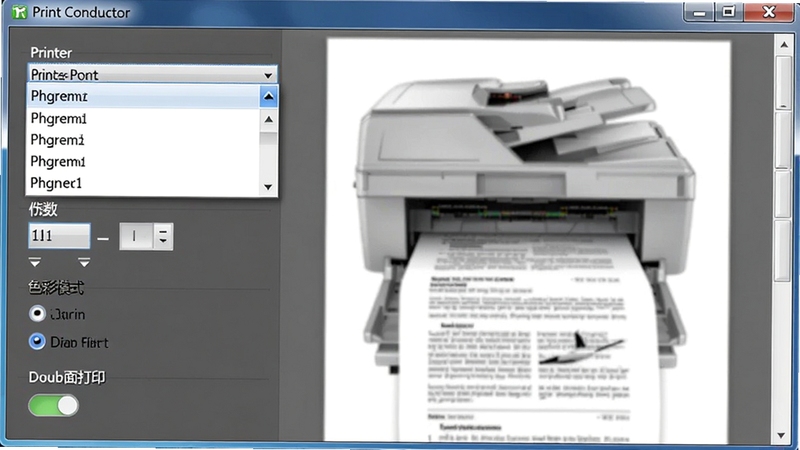This screenshot has height=450, width=800.
Task: Select the Diao Fiart radio button
Action: point(37,341)
